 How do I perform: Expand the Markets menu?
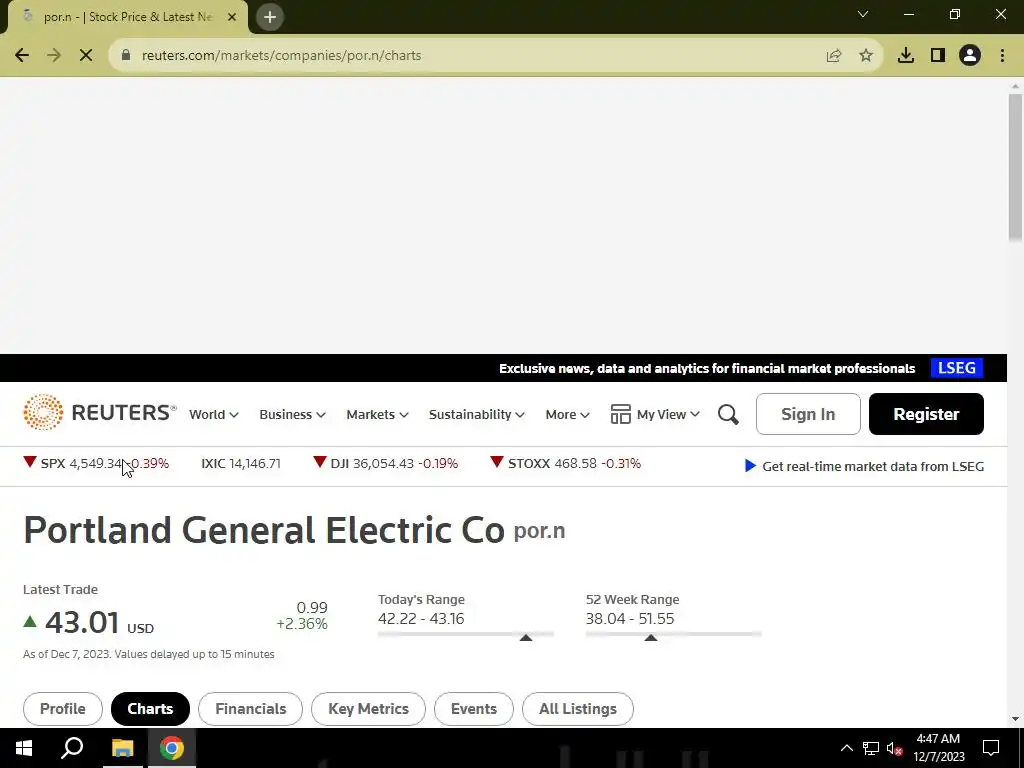coord(377,415)
